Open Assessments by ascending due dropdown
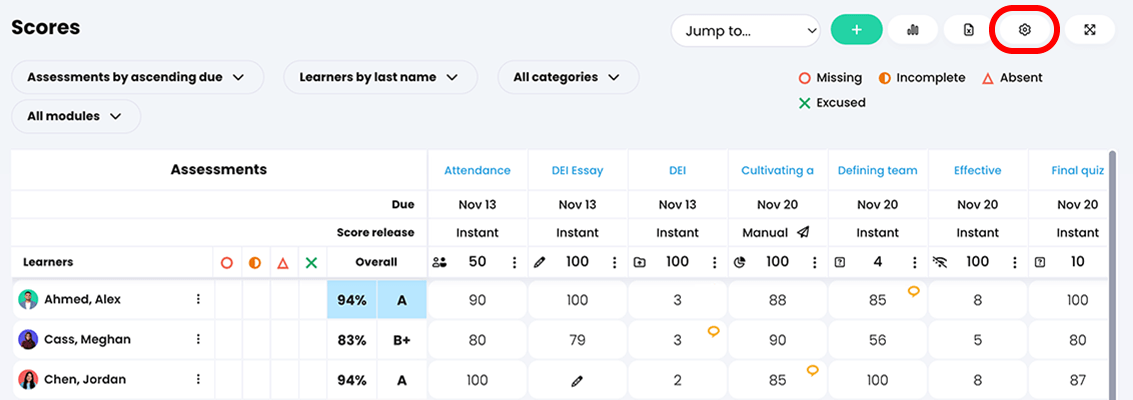This screenshot has height=400, width=1133. (x=137, y=77)
